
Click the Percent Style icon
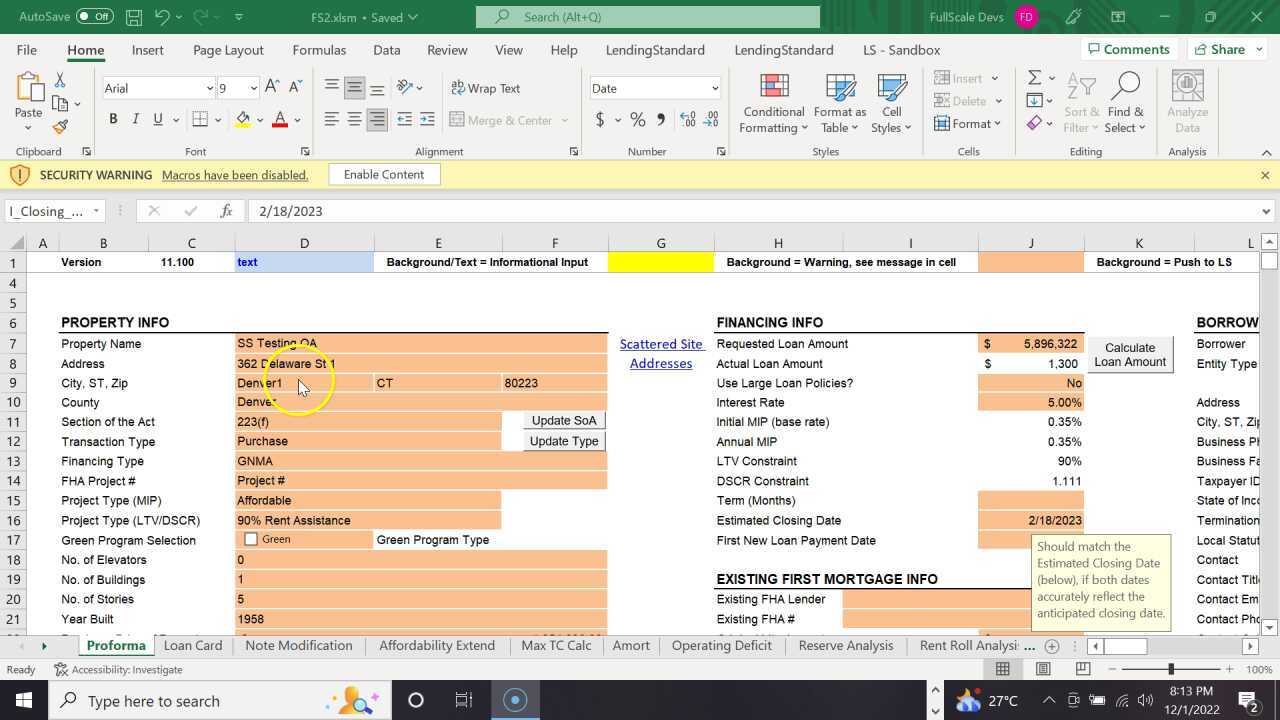(637, 120)
